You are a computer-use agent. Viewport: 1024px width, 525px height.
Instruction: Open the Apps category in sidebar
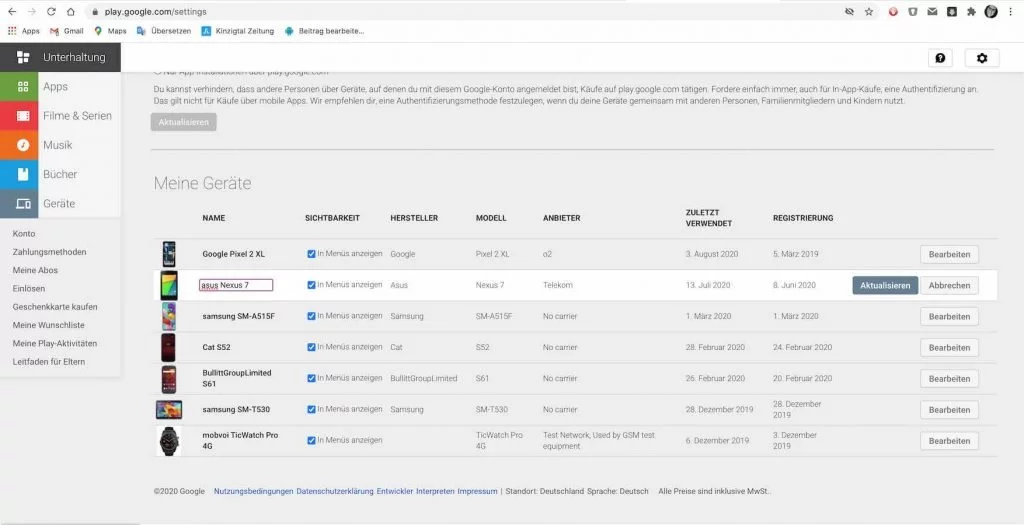(x=60, y=87)
